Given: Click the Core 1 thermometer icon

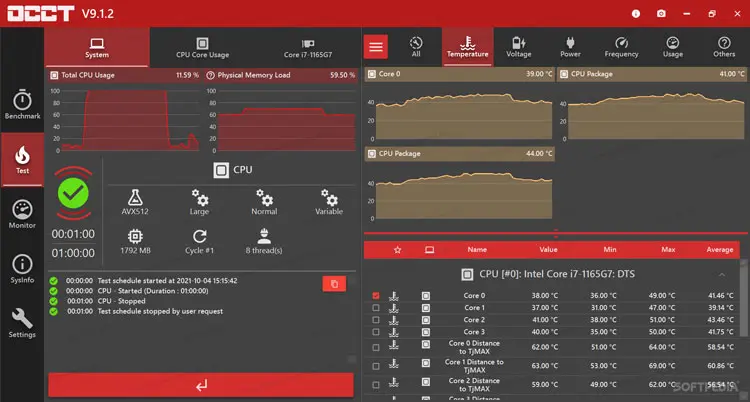Looking at the screenshot, I should coord(394,308).
